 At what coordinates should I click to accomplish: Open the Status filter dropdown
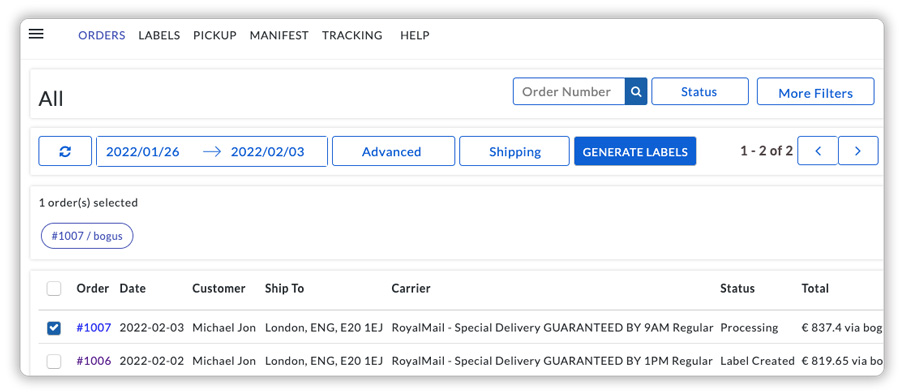point(700,92)
